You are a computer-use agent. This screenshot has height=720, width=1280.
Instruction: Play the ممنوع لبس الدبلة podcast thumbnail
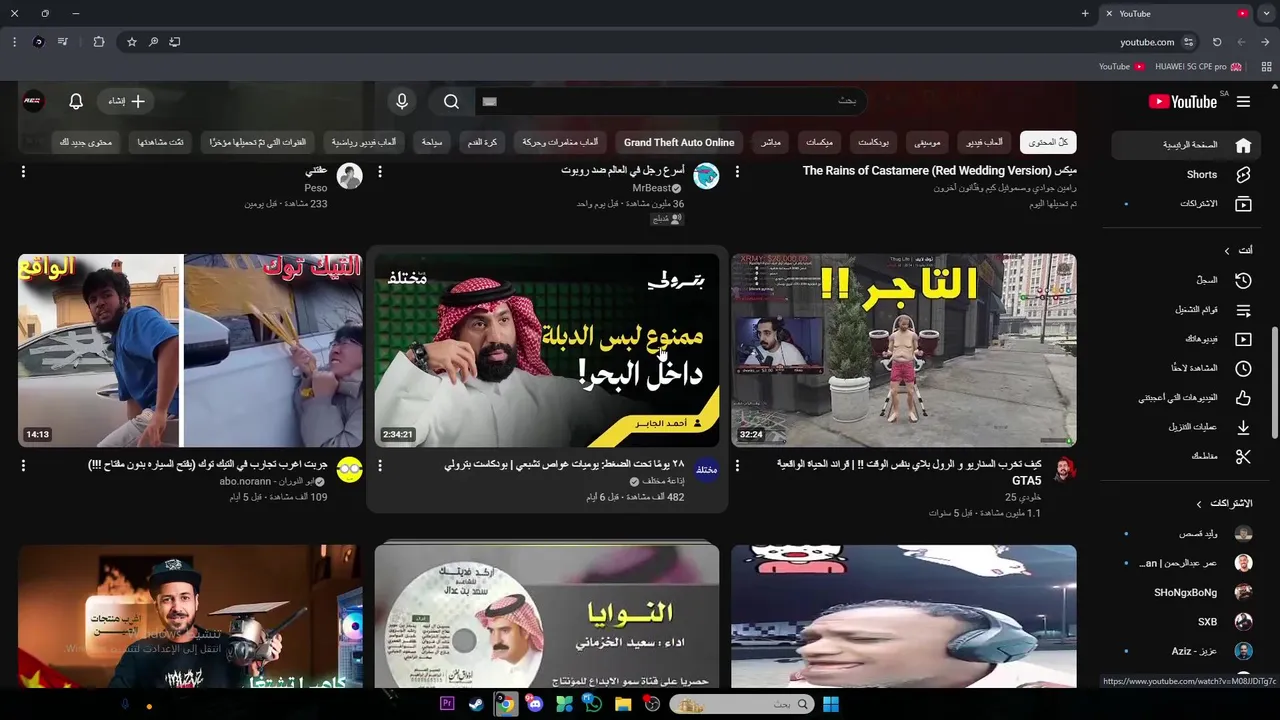[547, 350]
